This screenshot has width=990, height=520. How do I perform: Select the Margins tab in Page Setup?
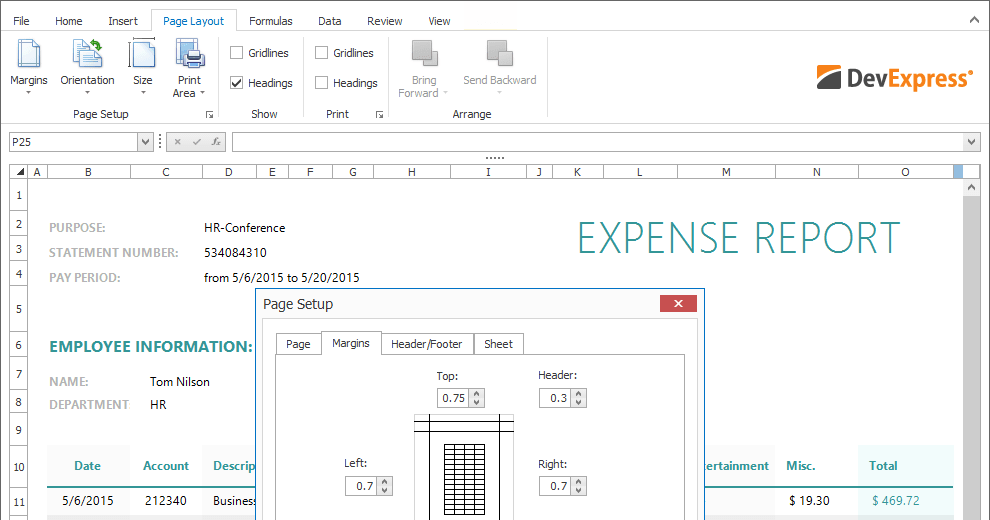(351, 343)
